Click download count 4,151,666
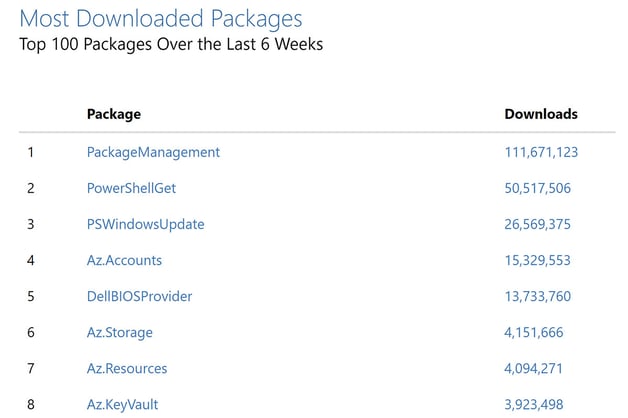 point(534,332)
